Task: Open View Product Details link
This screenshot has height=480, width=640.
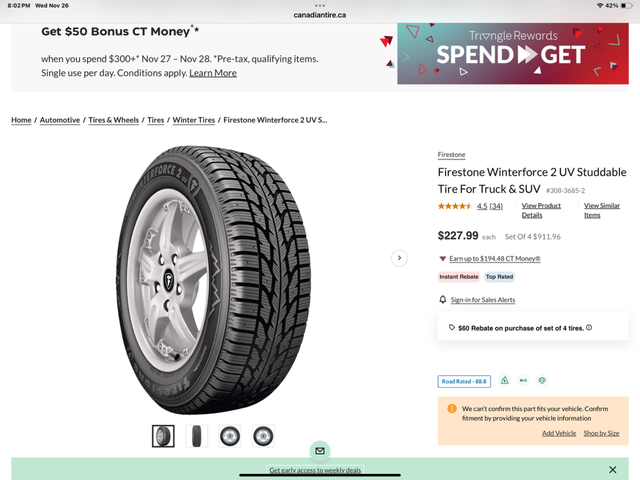Action: pyautogui.click(x=541, y=210)
